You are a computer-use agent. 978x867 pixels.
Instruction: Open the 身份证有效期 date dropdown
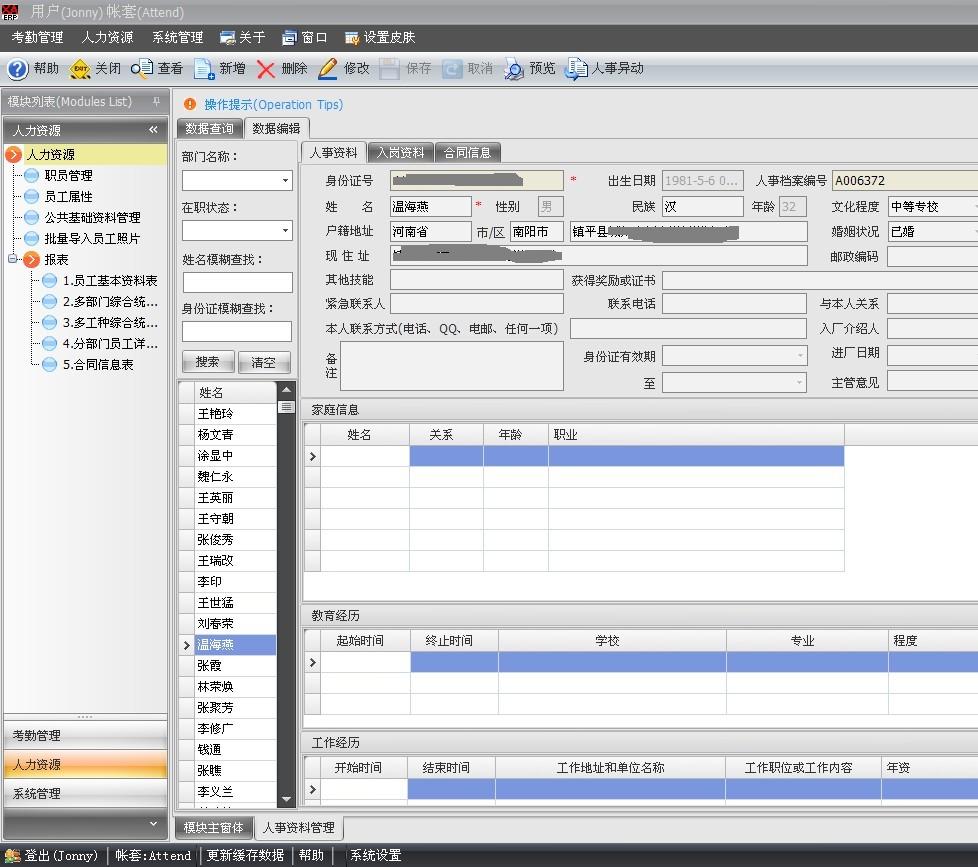pos(800,356)
